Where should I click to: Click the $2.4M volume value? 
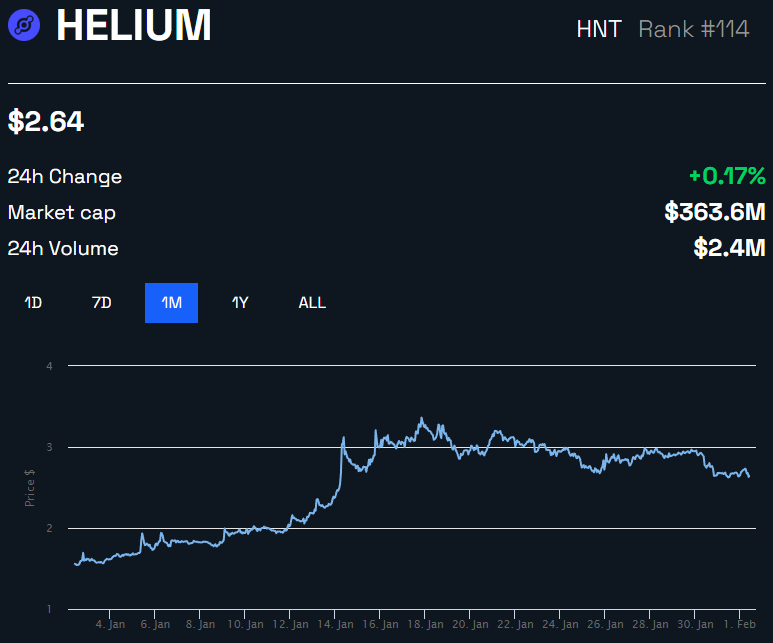click(x=730, y=248)
